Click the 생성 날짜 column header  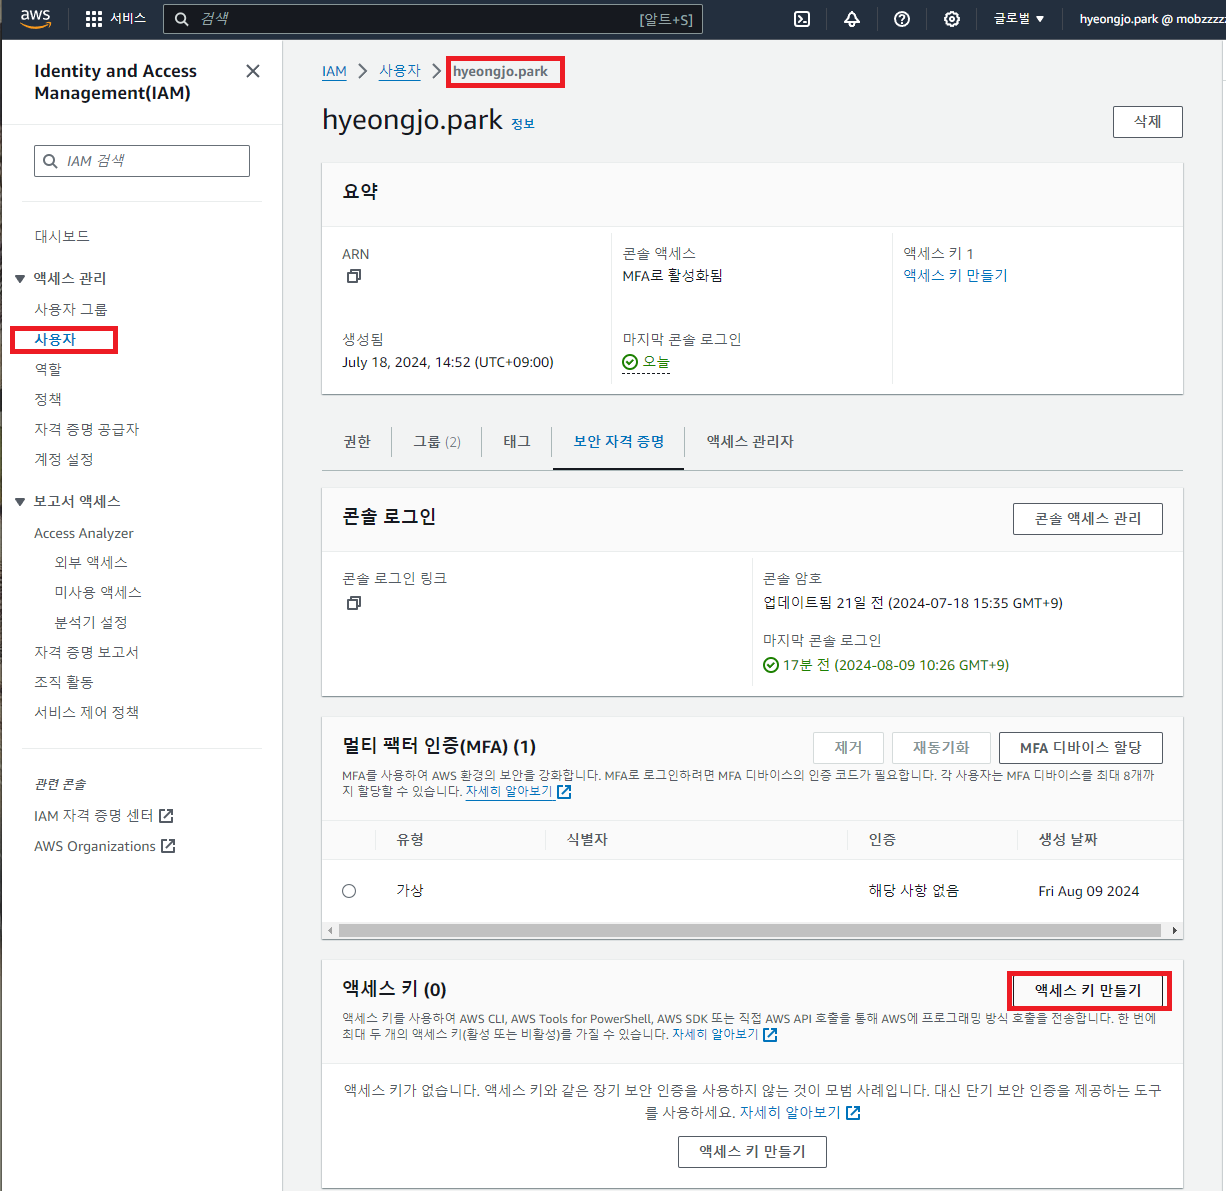click(x=1068, y=840)
